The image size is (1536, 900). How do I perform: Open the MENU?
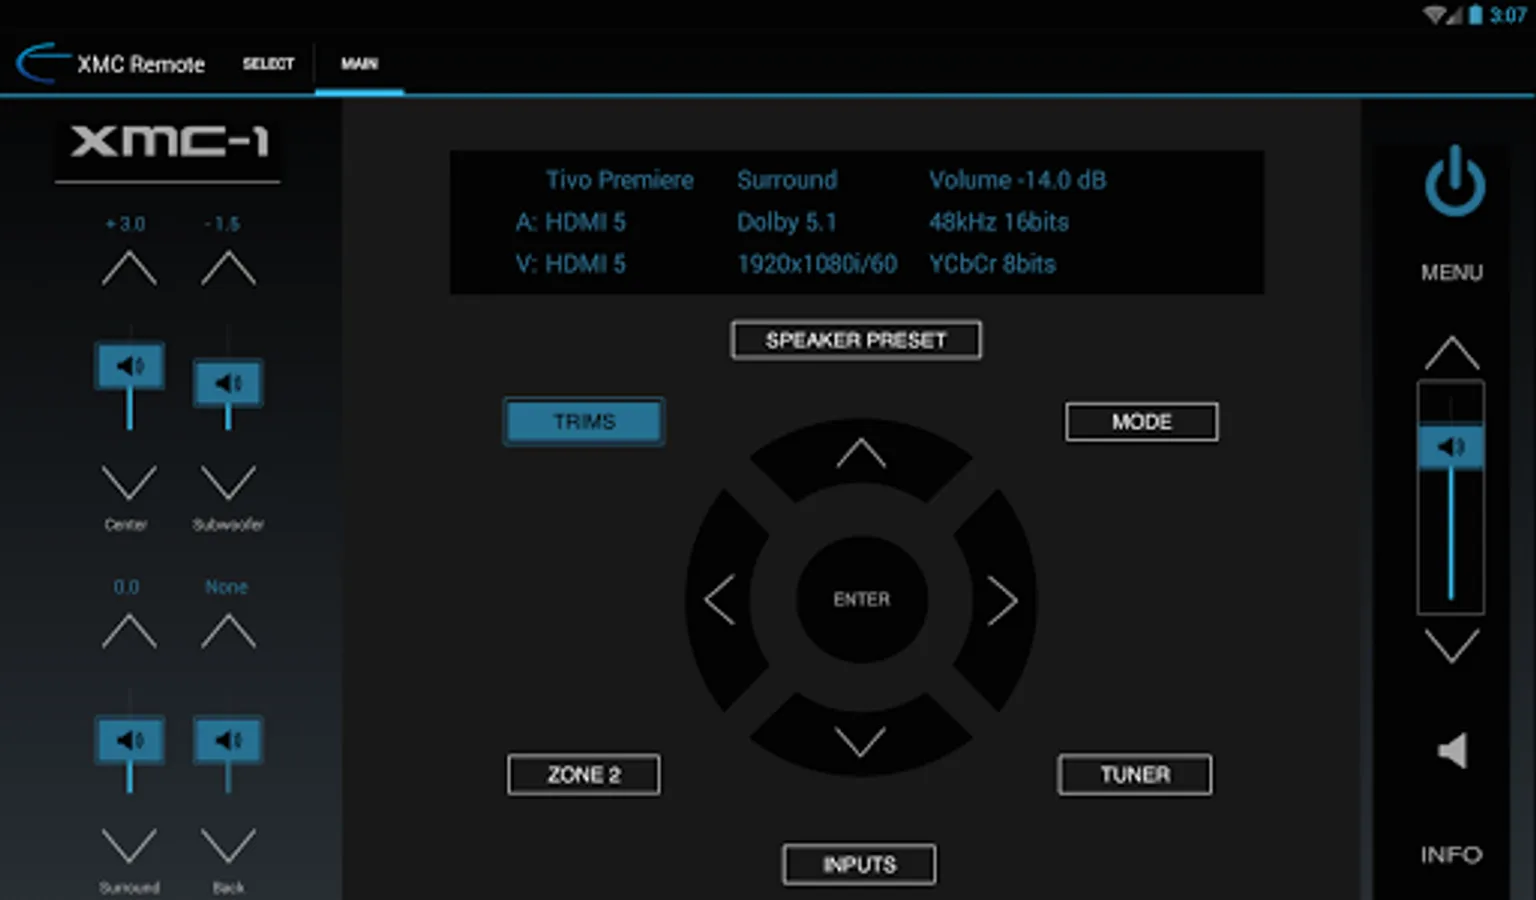point(1452,272)
